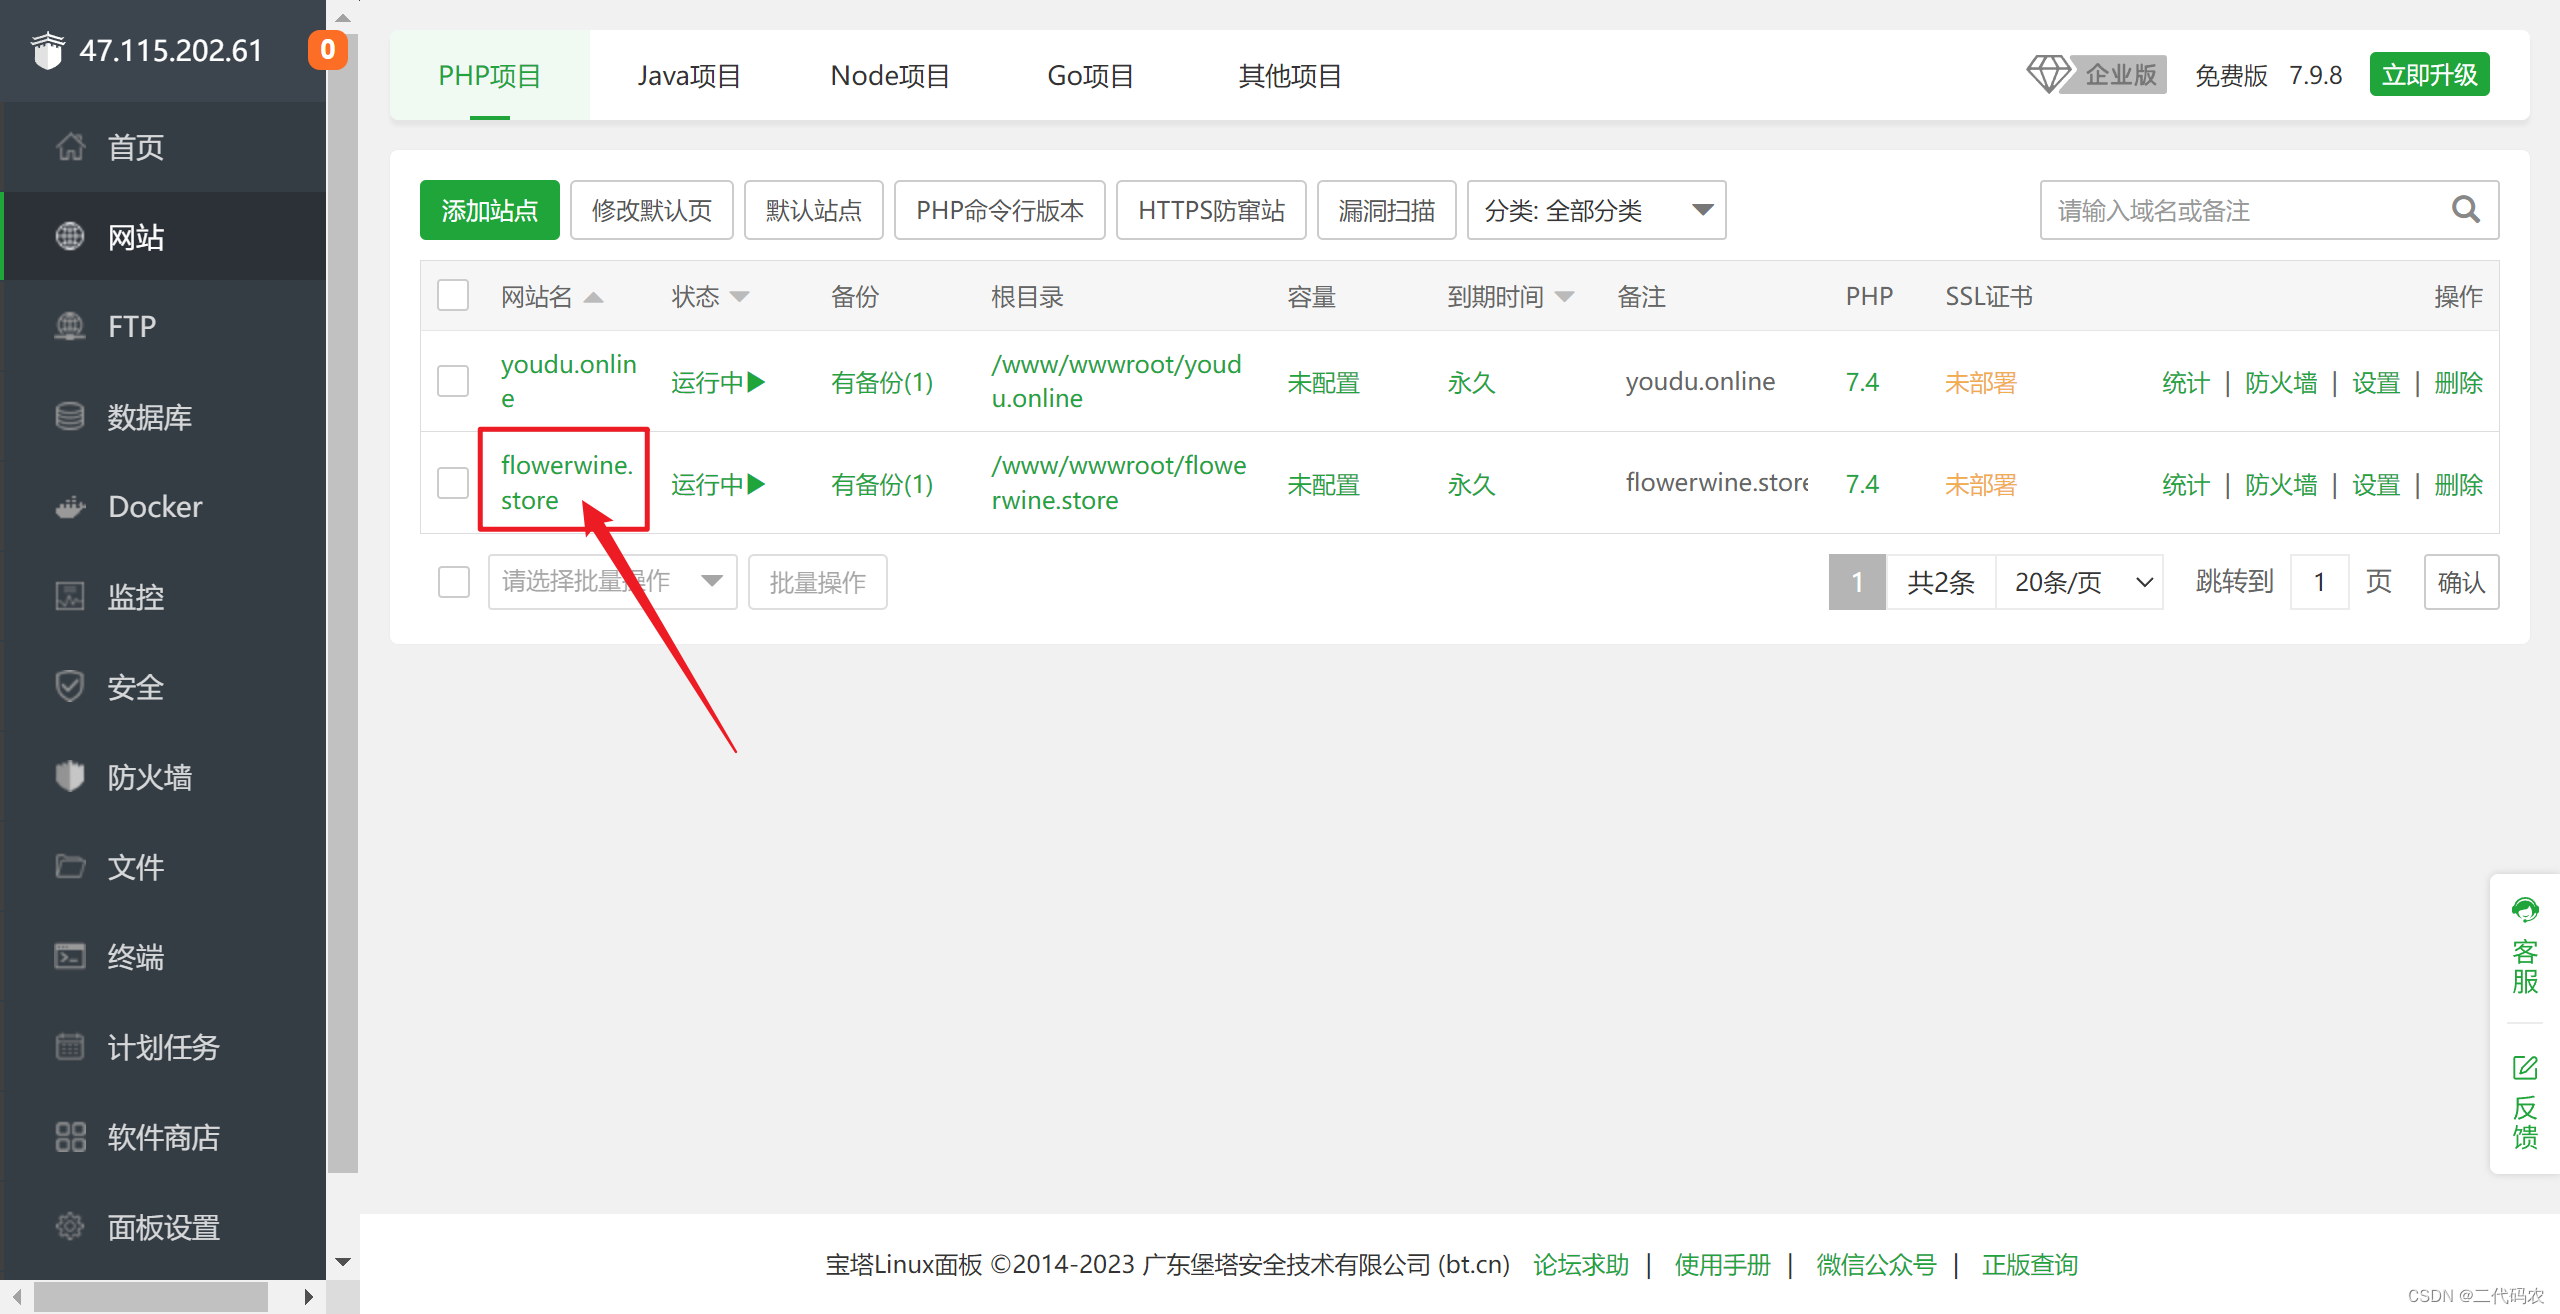Click the search magnifier icon
The image size is (2560, 1314).
tap(2465, 210)
